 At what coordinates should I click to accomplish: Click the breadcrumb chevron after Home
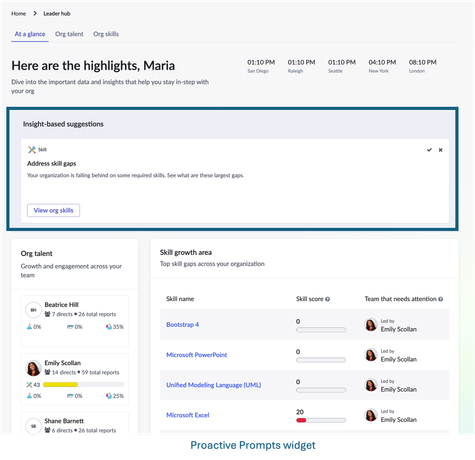coord(35,13)
